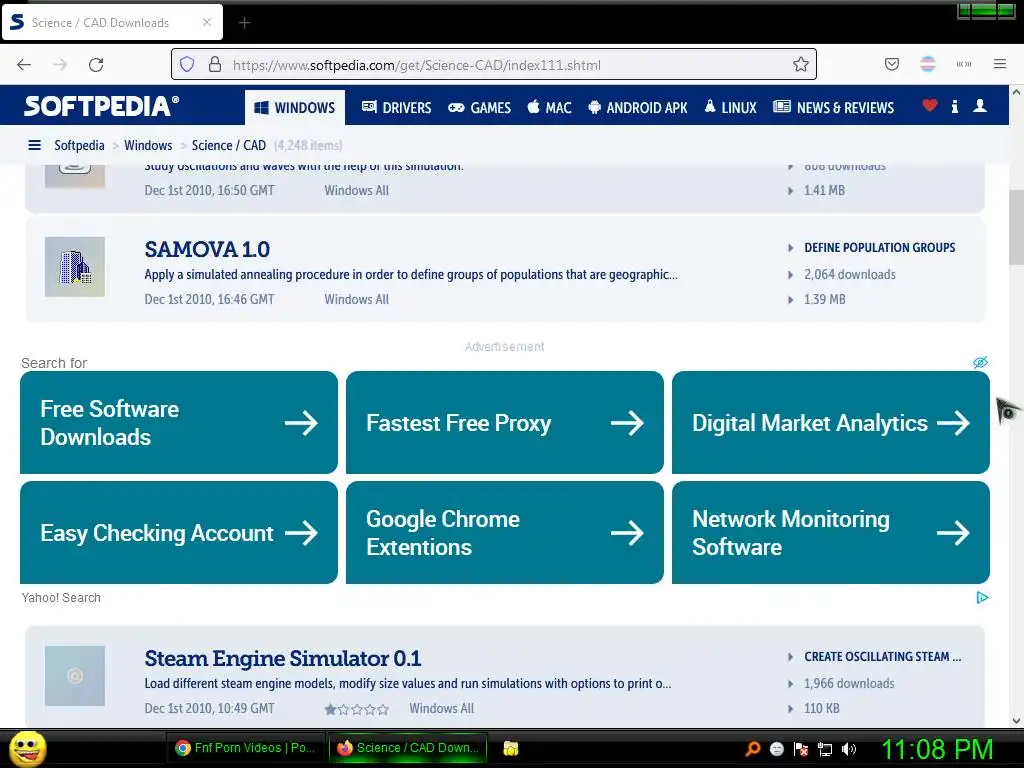Open Steam Engine Simulator 0.1 link

[x=283, y=658]
